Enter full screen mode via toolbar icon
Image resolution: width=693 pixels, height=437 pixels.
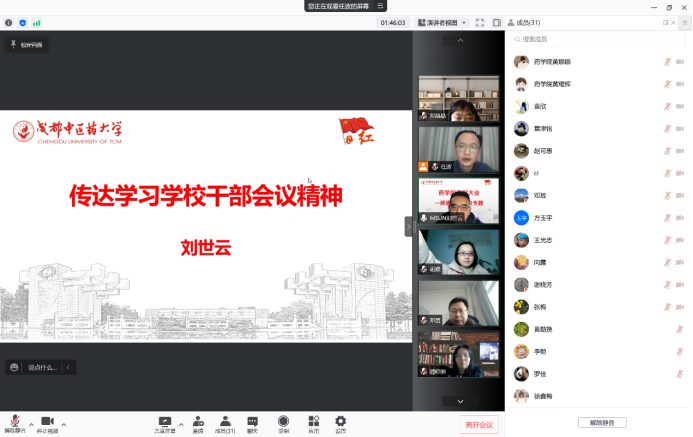point(480,23)
